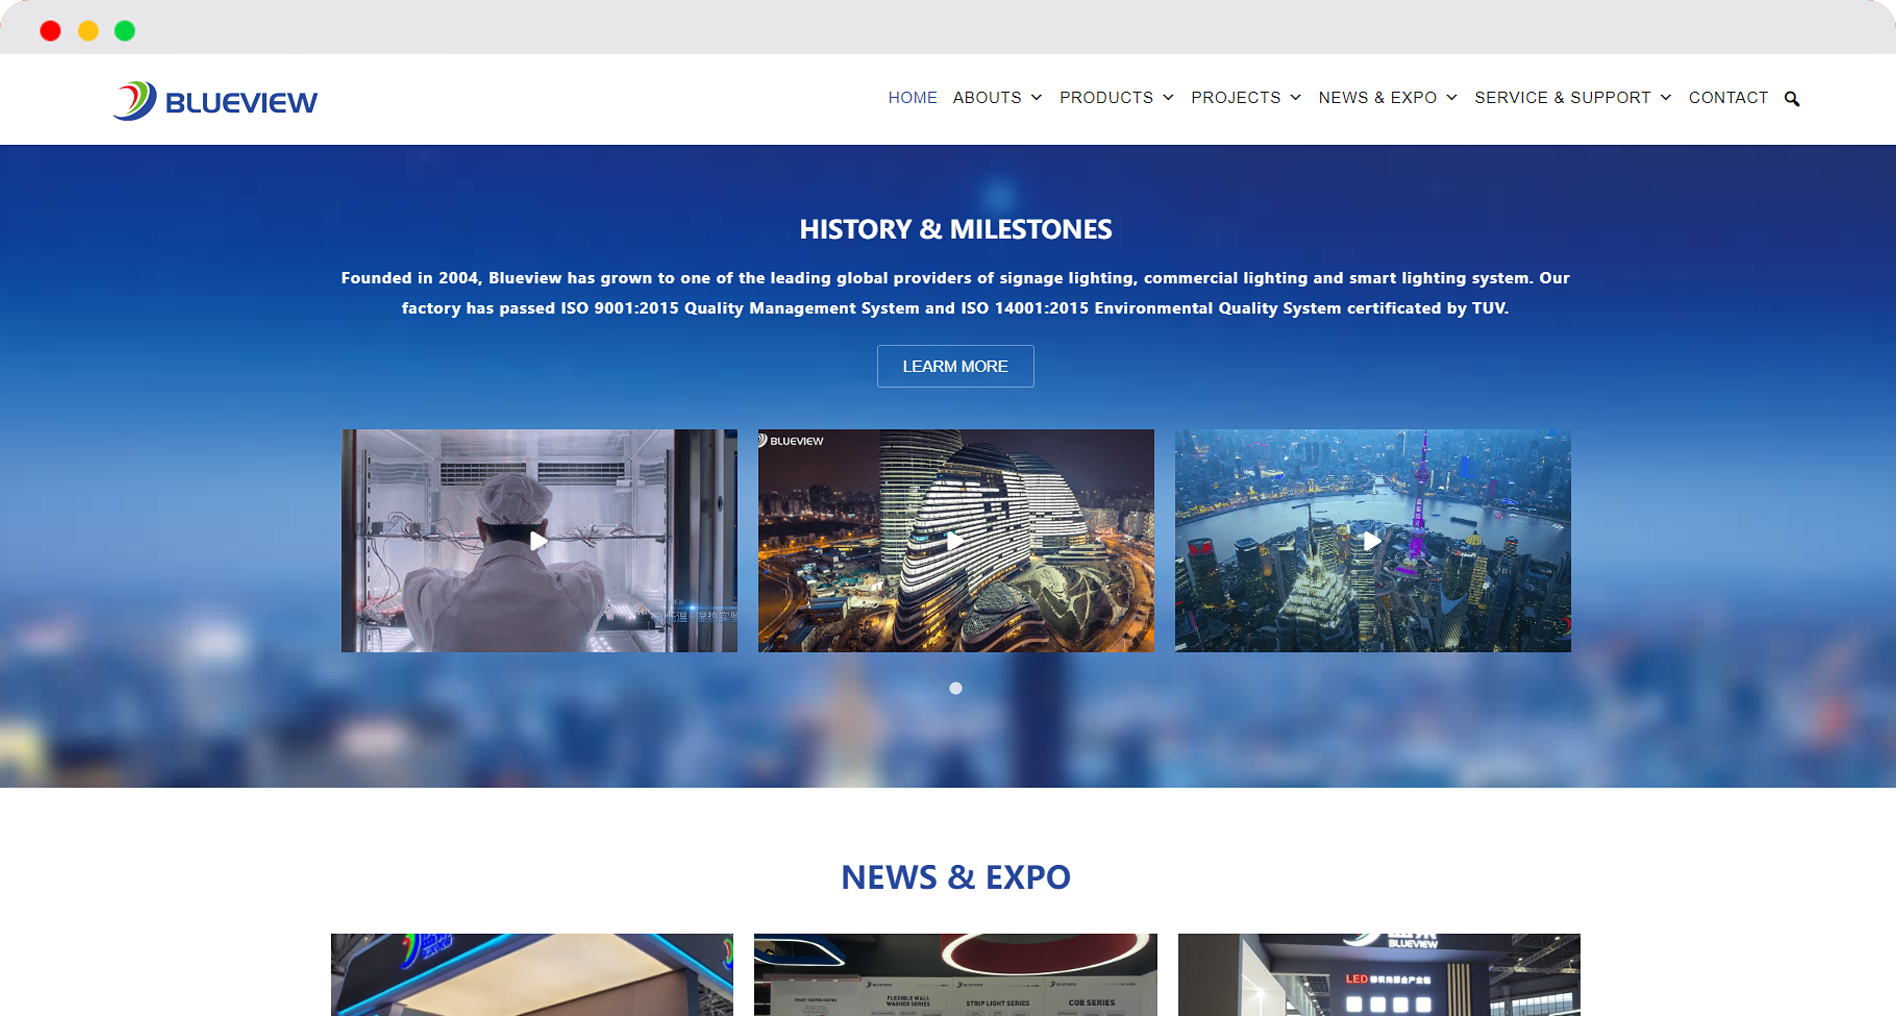The image size is (1896, 1016).
Task: Play the curved building night video
Action: coord(955,541)
